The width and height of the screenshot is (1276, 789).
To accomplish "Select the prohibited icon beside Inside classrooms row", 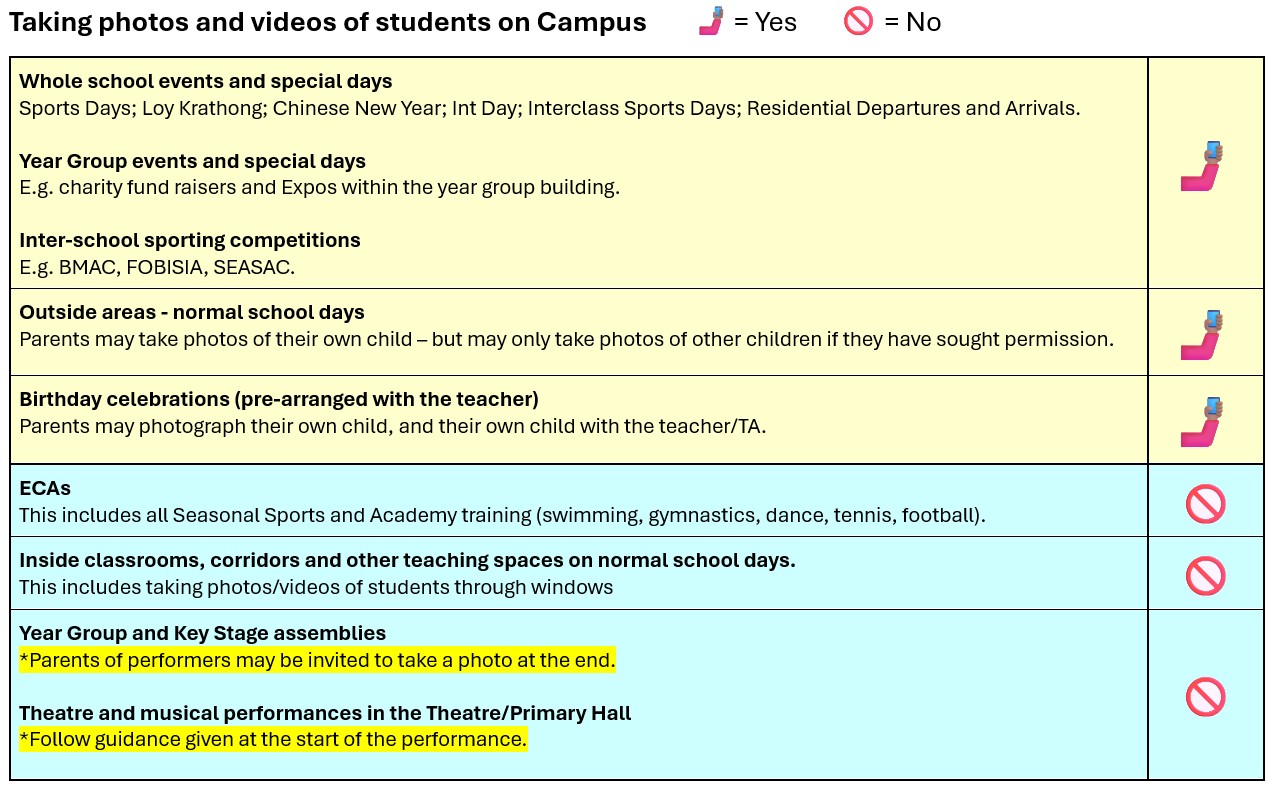I will click(1205, 575).
